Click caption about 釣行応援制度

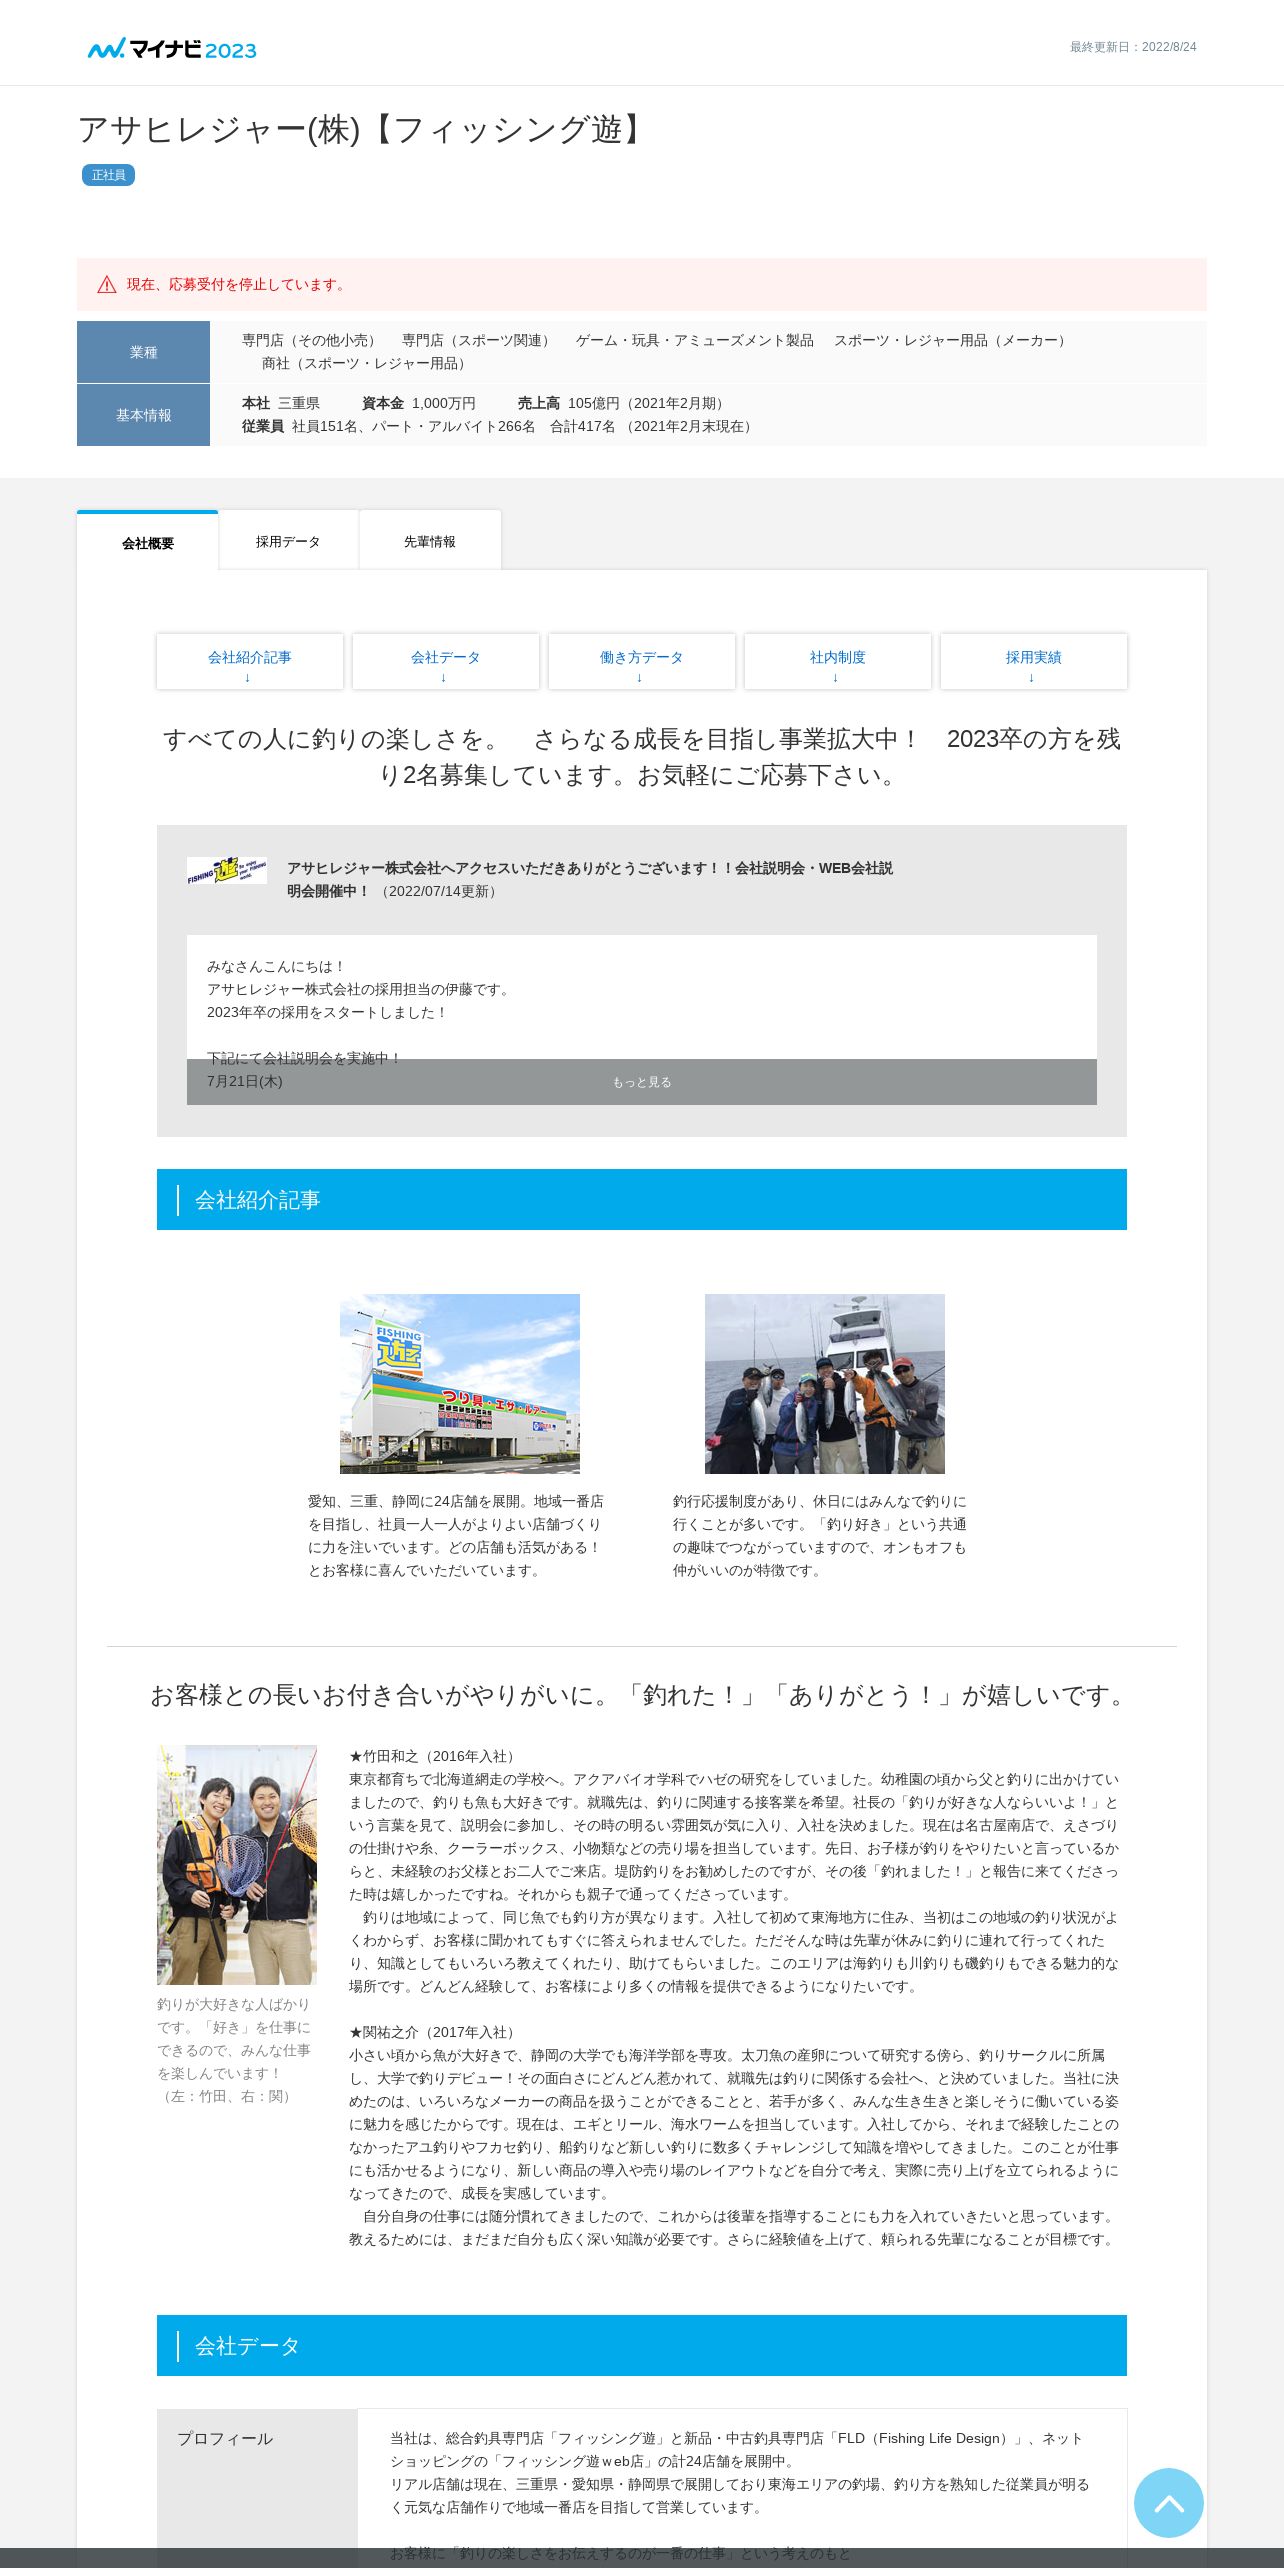[820, 1536]
